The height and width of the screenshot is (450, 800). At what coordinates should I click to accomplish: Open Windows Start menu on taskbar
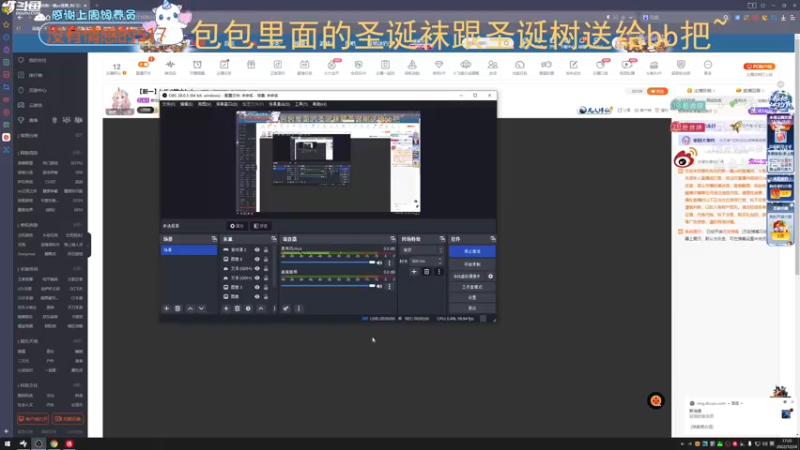click(x=7, y=443)
